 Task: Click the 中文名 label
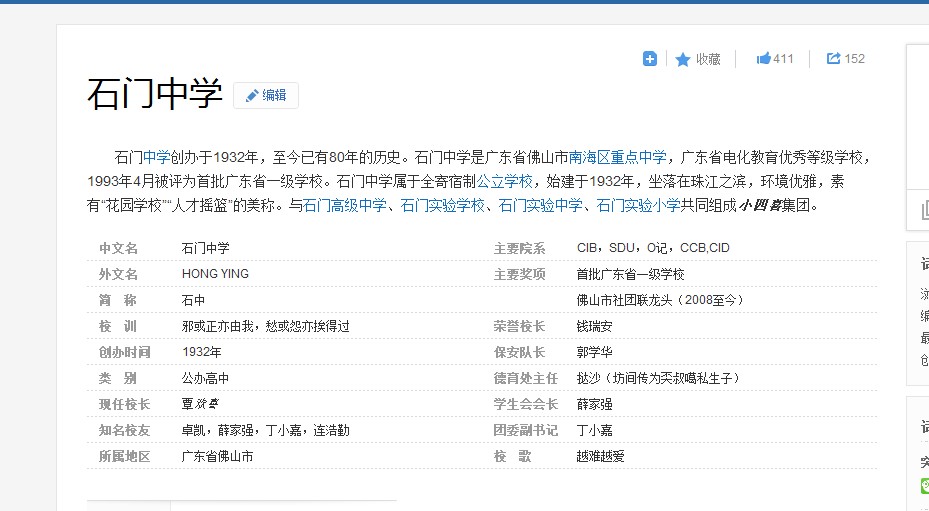(118, 248)
